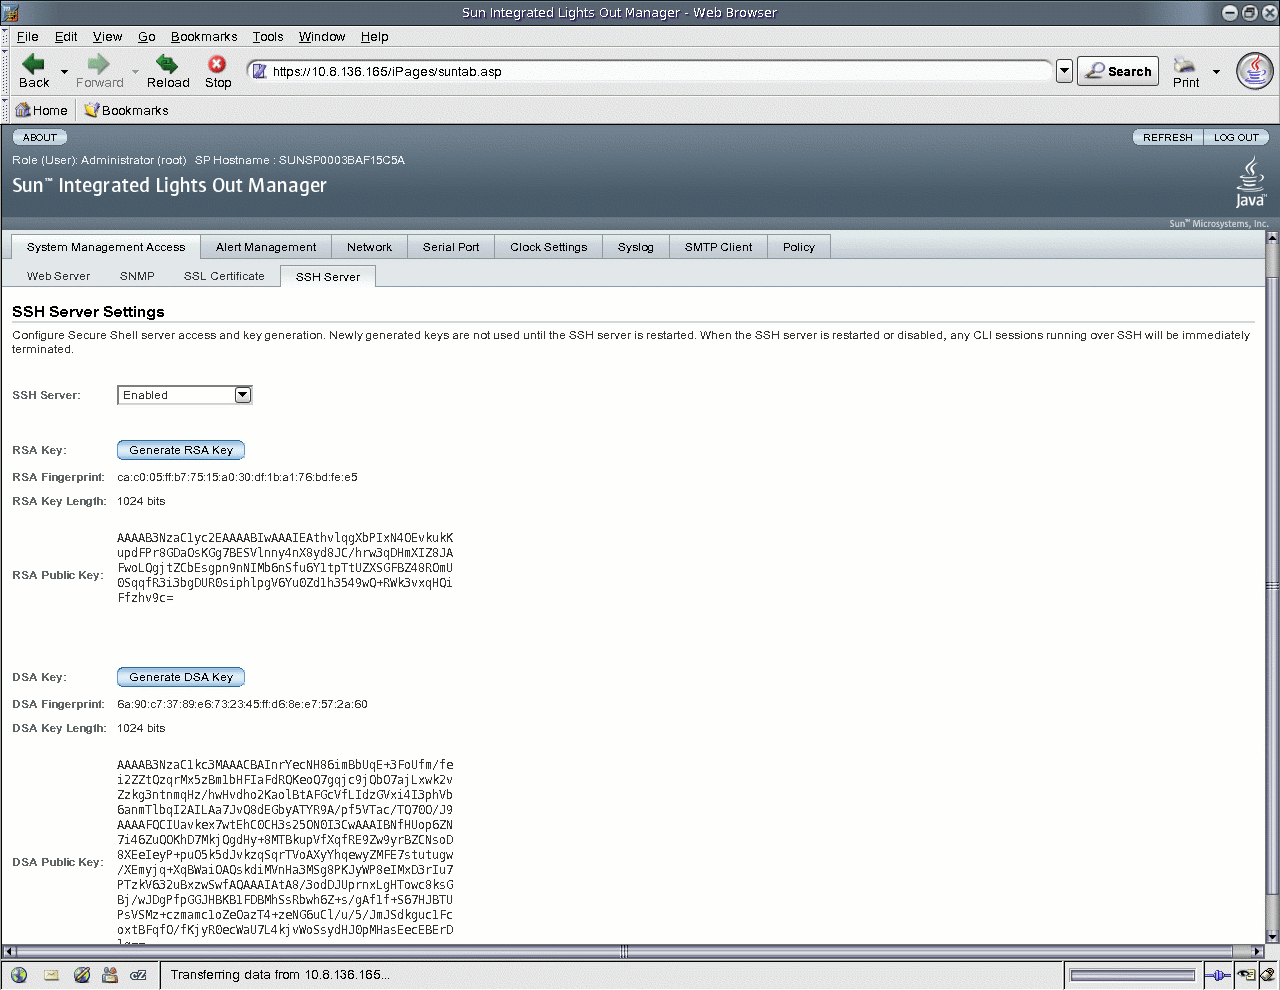Click the Java throbber icon in toolbar
The width and height of the screenshot is (1280, 990).
click(1255, 71)
